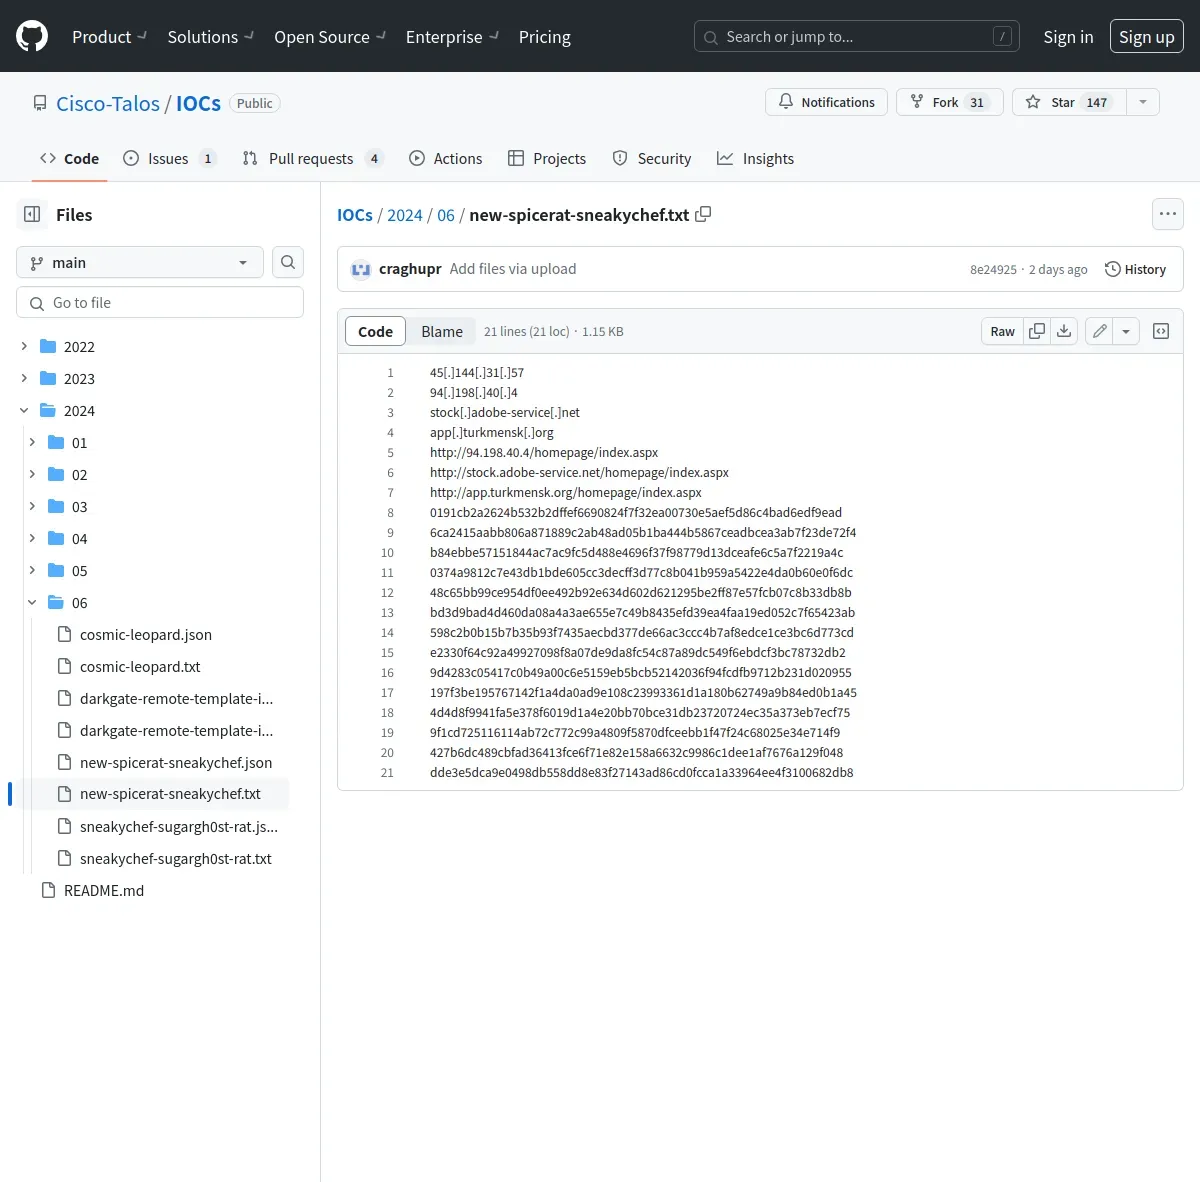Search this repository icon button
This screenshot has height=1182, width=1200.
[288, 262]
